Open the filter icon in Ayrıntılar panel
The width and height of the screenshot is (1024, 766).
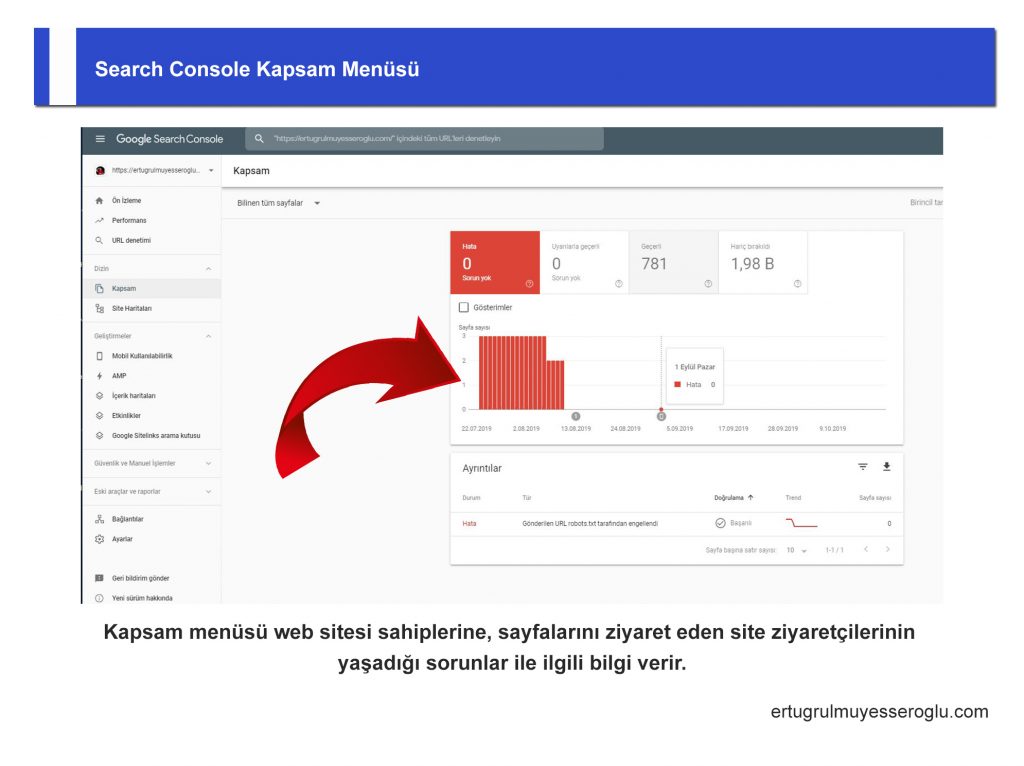[x=863, y=467]
